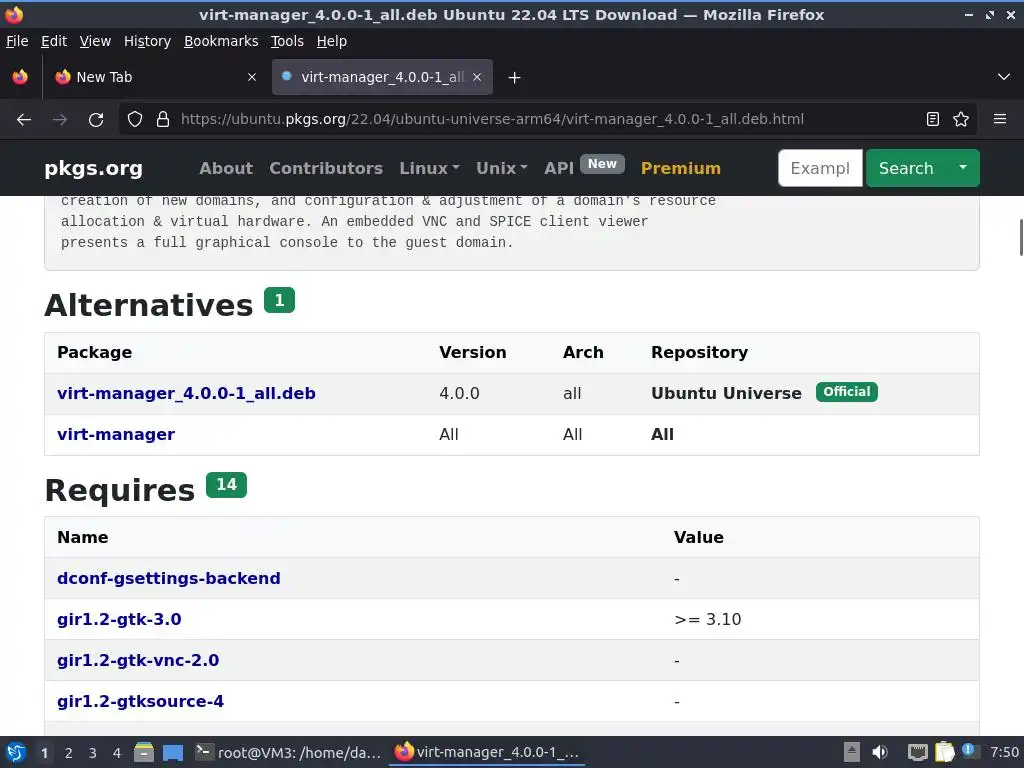Image resolution: width=1024 pixels, height=768 pixels.
Task: Open a new tab with plus button
Action: (x=515, y=78)
